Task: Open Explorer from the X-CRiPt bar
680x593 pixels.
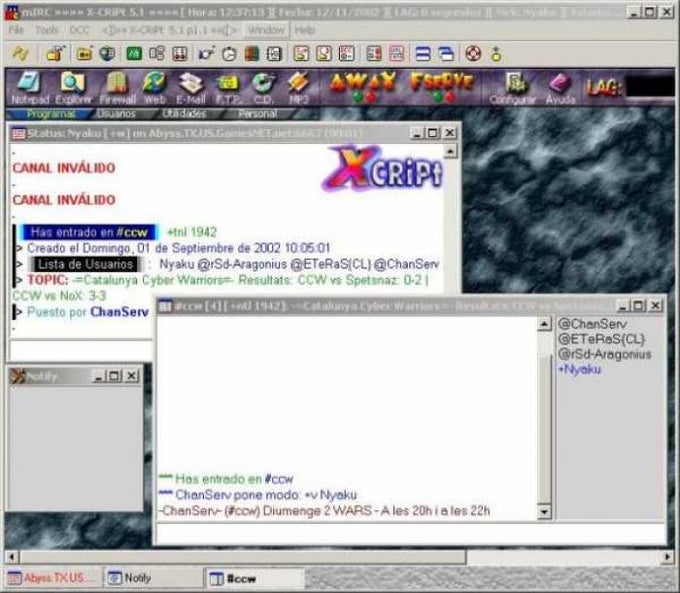Action: [x=73, y=88]
